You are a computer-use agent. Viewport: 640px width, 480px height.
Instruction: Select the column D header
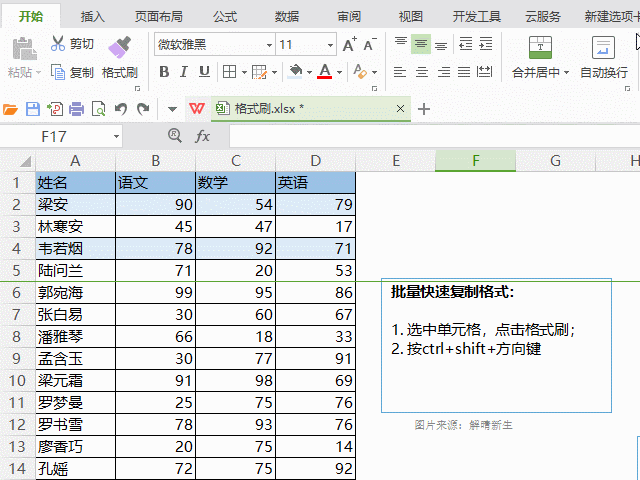(x=315, y=161)
